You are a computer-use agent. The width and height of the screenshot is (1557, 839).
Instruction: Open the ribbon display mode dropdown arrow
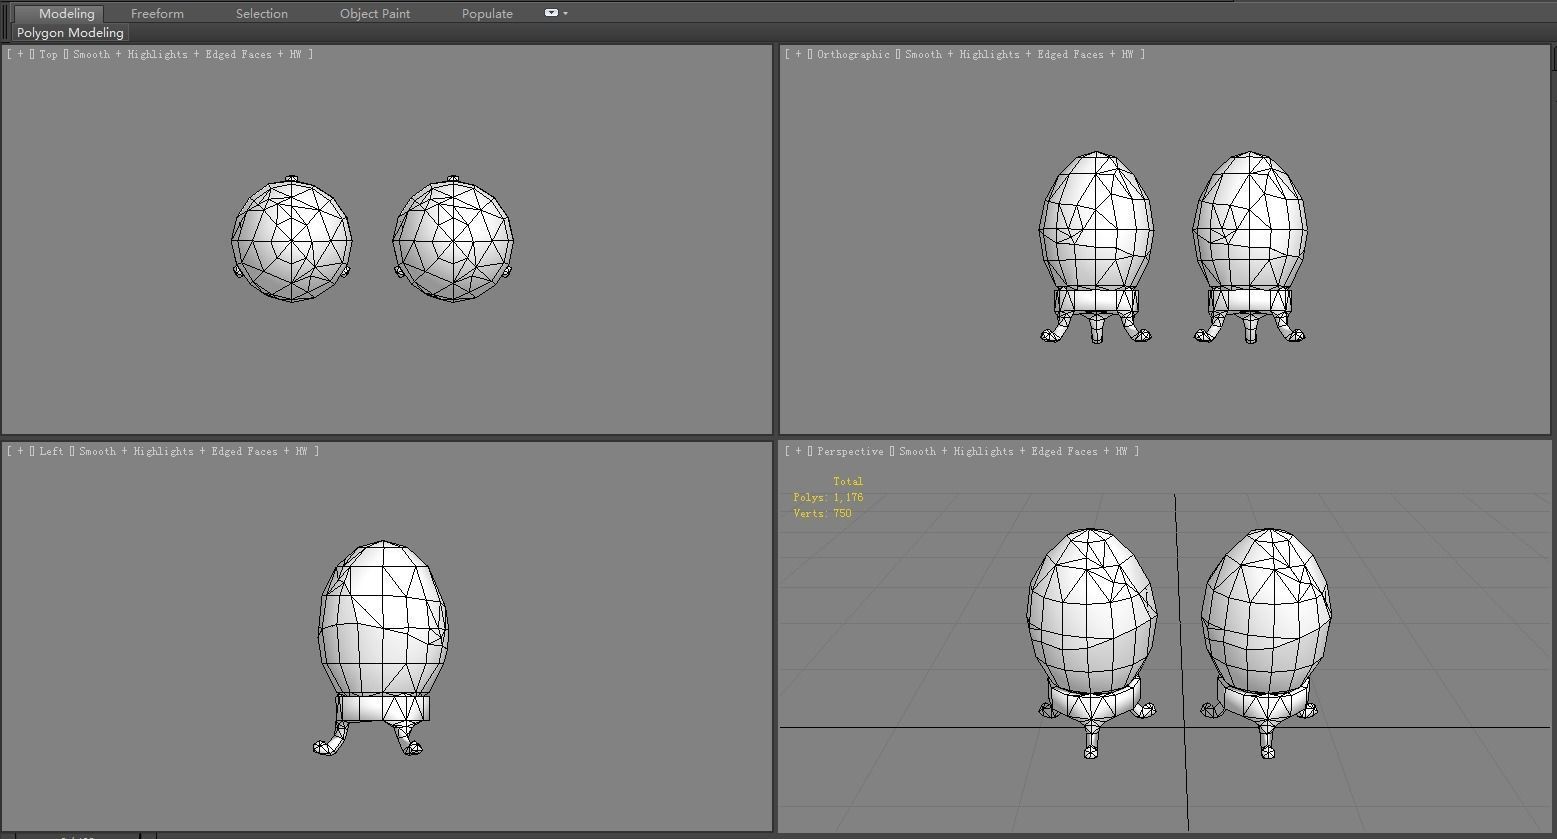(x=566, y=13)
